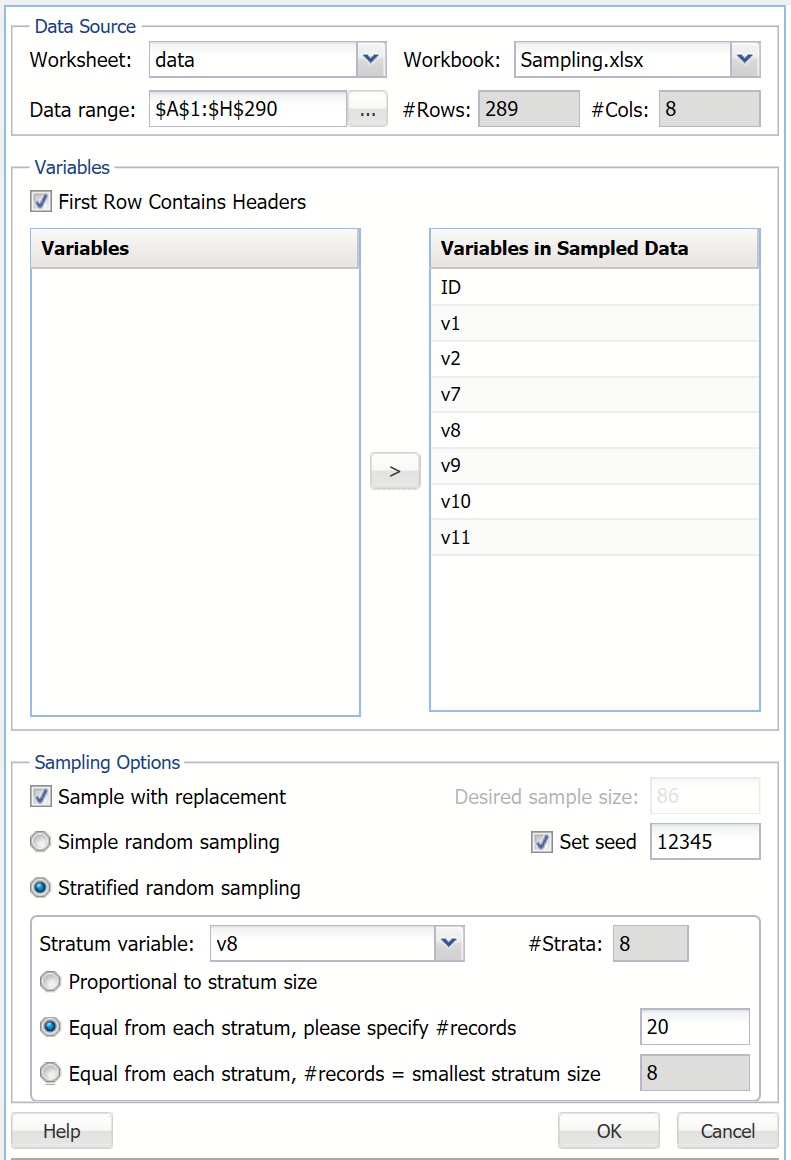Select Simple random sampling option
This screenshot has height=1160, width=791.
(x=41, y=842)
